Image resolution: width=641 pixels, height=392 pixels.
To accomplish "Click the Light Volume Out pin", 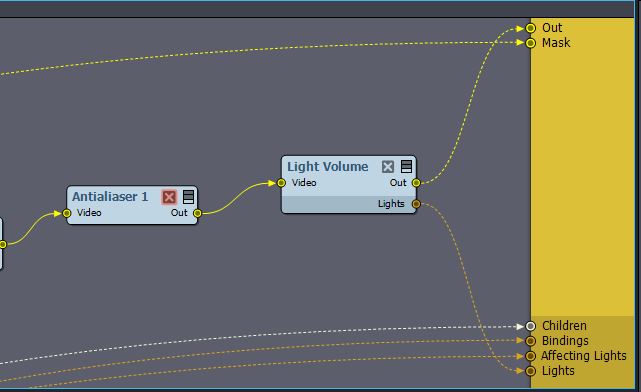I will pyautogui.click(x=416, y=183).
